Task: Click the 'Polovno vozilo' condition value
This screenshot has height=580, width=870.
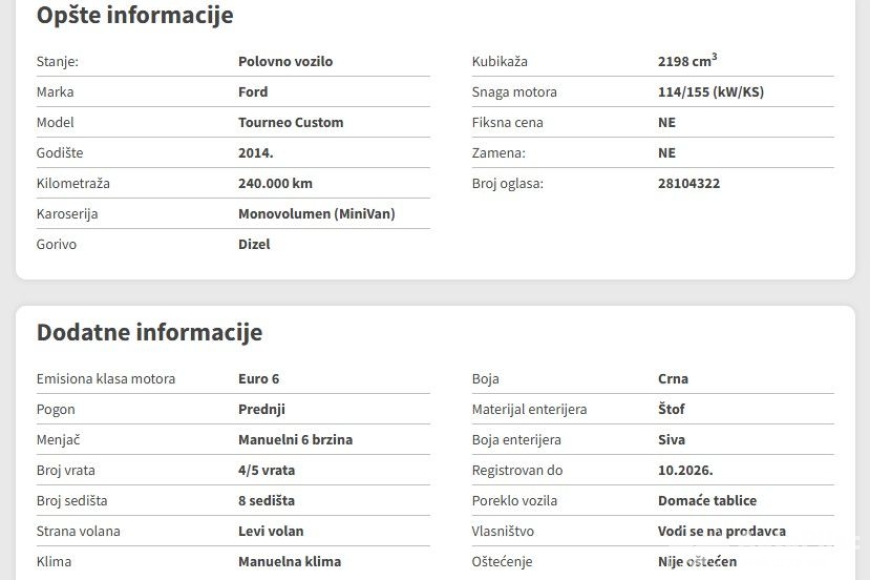Action: coord(285,61)
